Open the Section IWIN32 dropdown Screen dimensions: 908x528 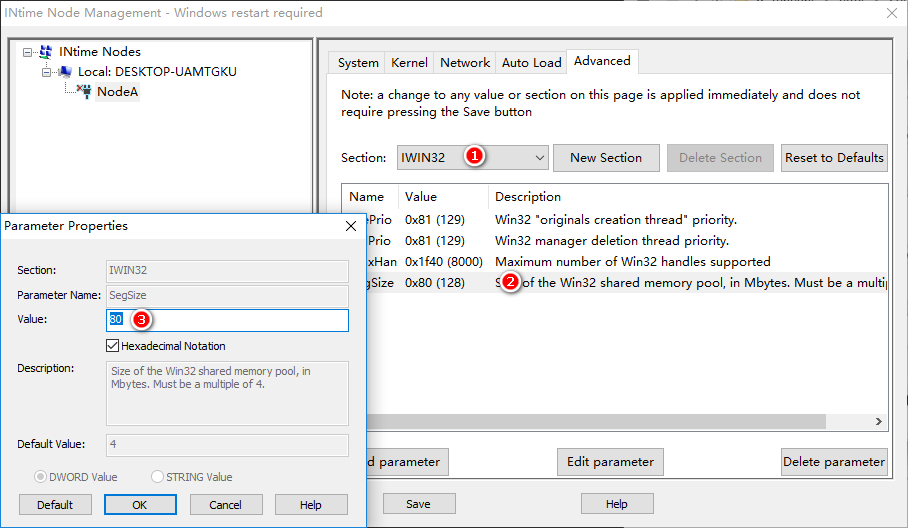pyautogui.click(x=473, y=157)
